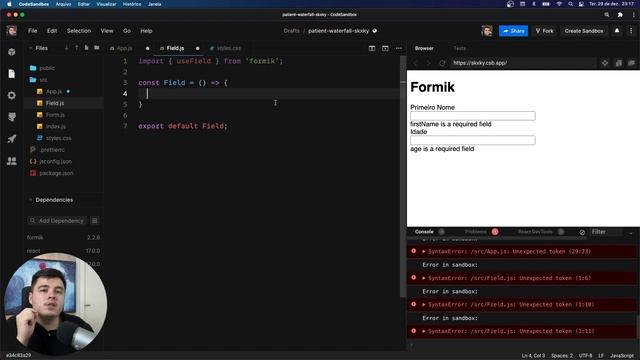Create a new file via Files header icon
The height and width of the screenshot is (360, 640).
(x=87, y=48)
